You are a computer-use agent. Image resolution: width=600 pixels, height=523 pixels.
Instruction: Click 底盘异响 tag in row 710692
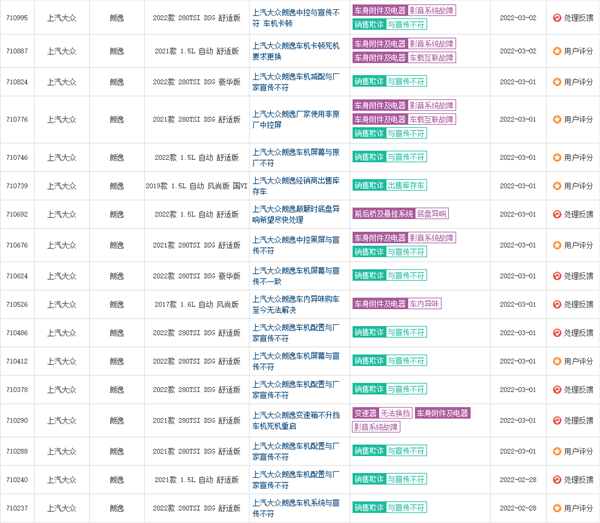coord(432,213)
